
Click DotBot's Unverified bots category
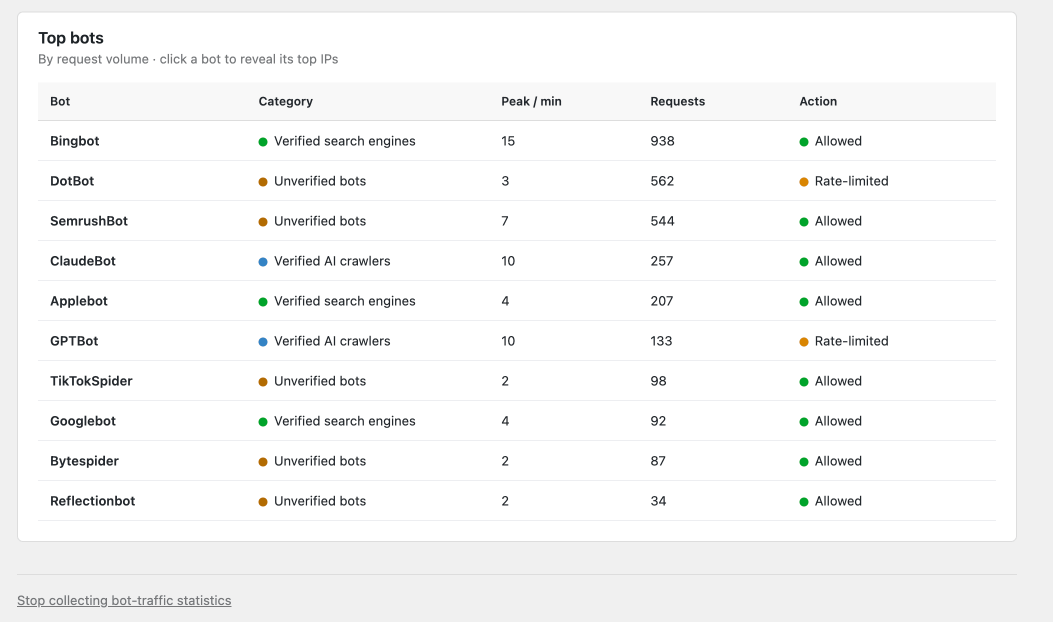pos(312,181)
